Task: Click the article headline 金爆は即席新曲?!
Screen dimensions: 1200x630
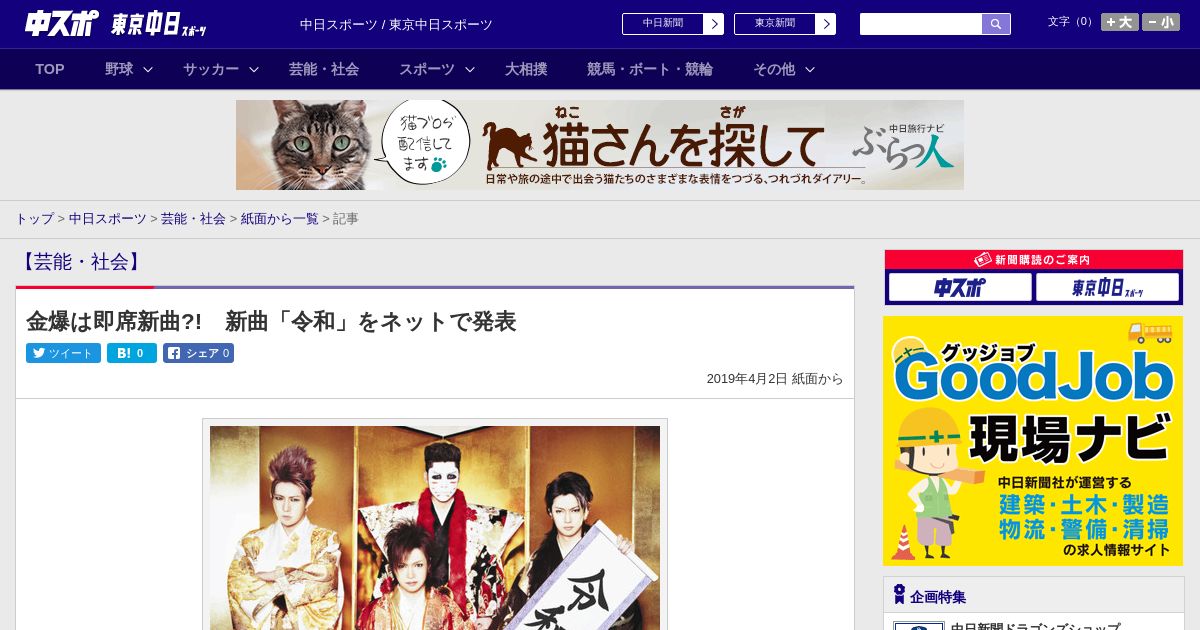Action: coord(271,321)
